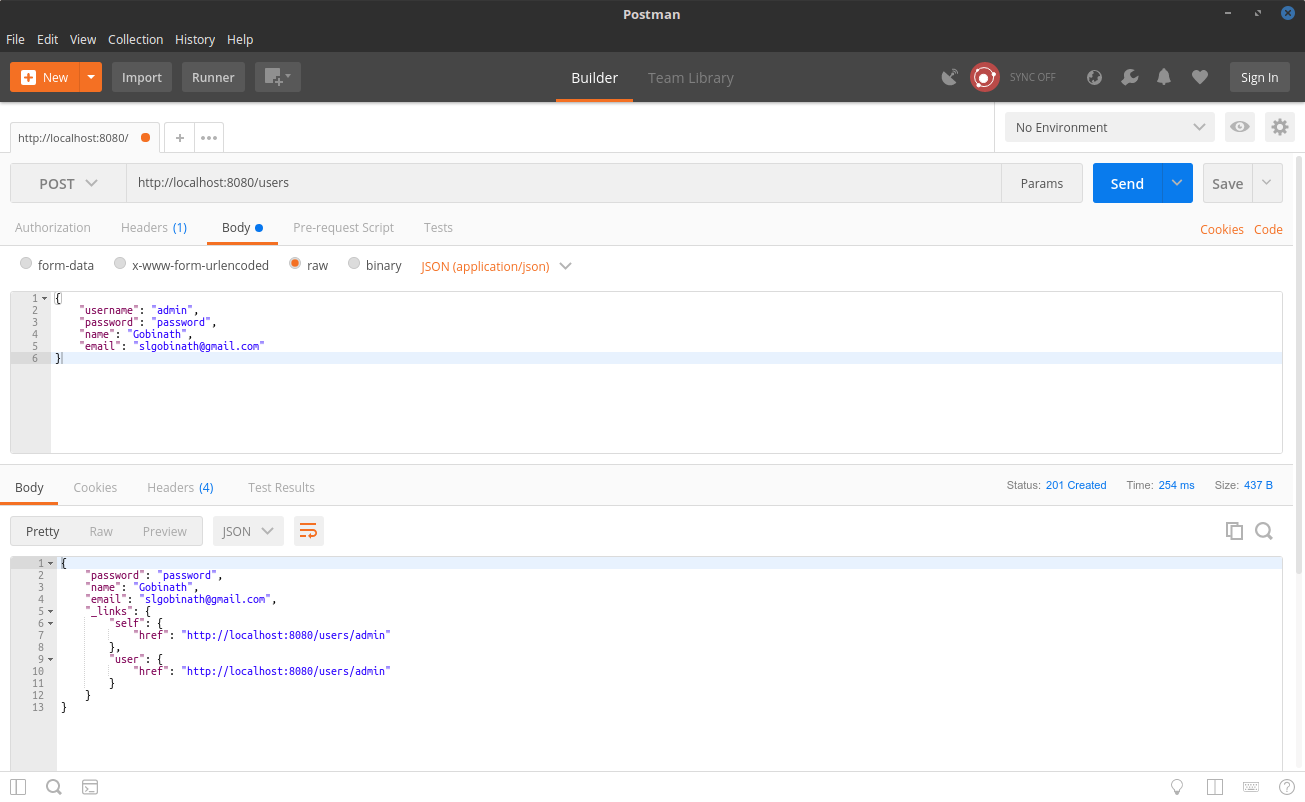Image resolution: width=1305 pixels, height=802 pixels.
Task: Collapse the response _links fold arrow on line 5
Action: tap(50, 611)
